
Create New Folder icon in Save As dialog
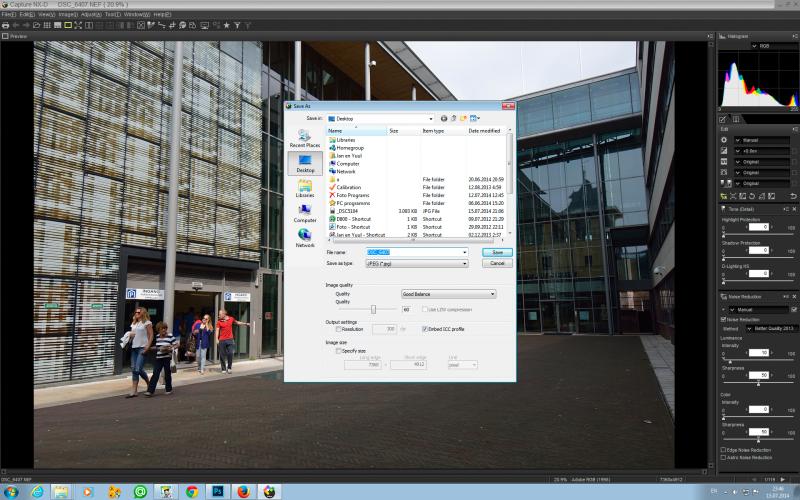[463, 118]
